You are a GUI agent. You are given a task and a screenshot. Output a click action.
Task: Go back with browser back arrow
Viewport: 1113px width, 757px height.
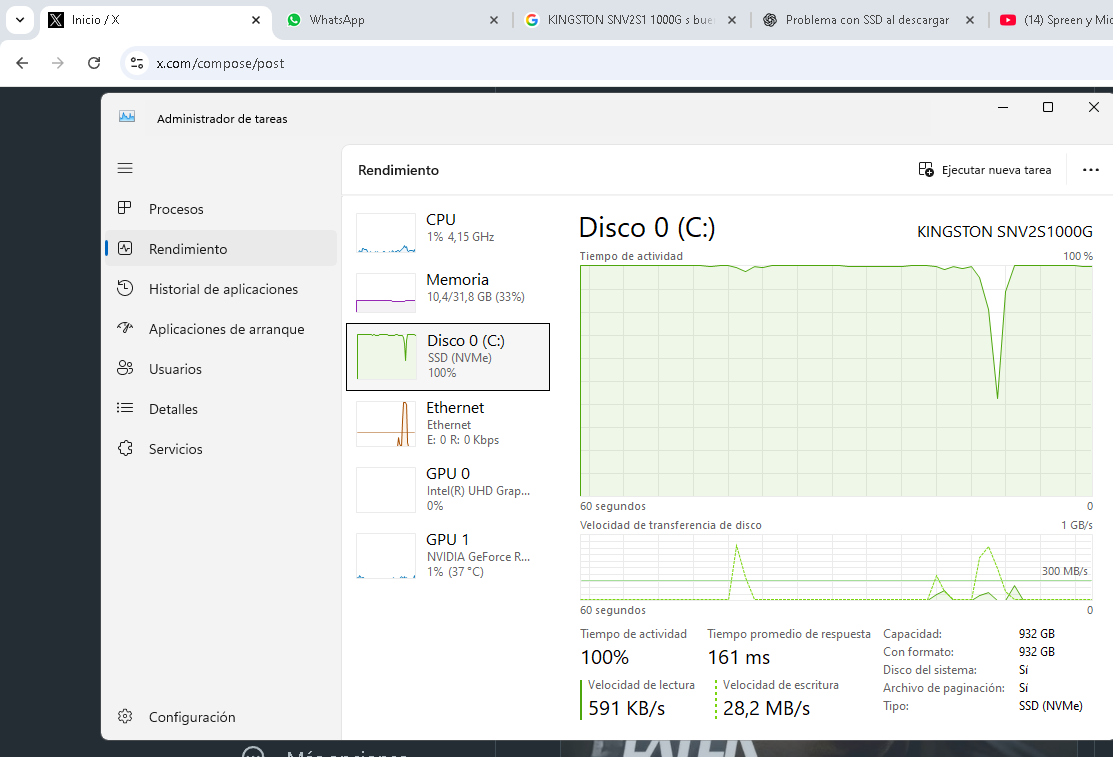pos(22,63)
